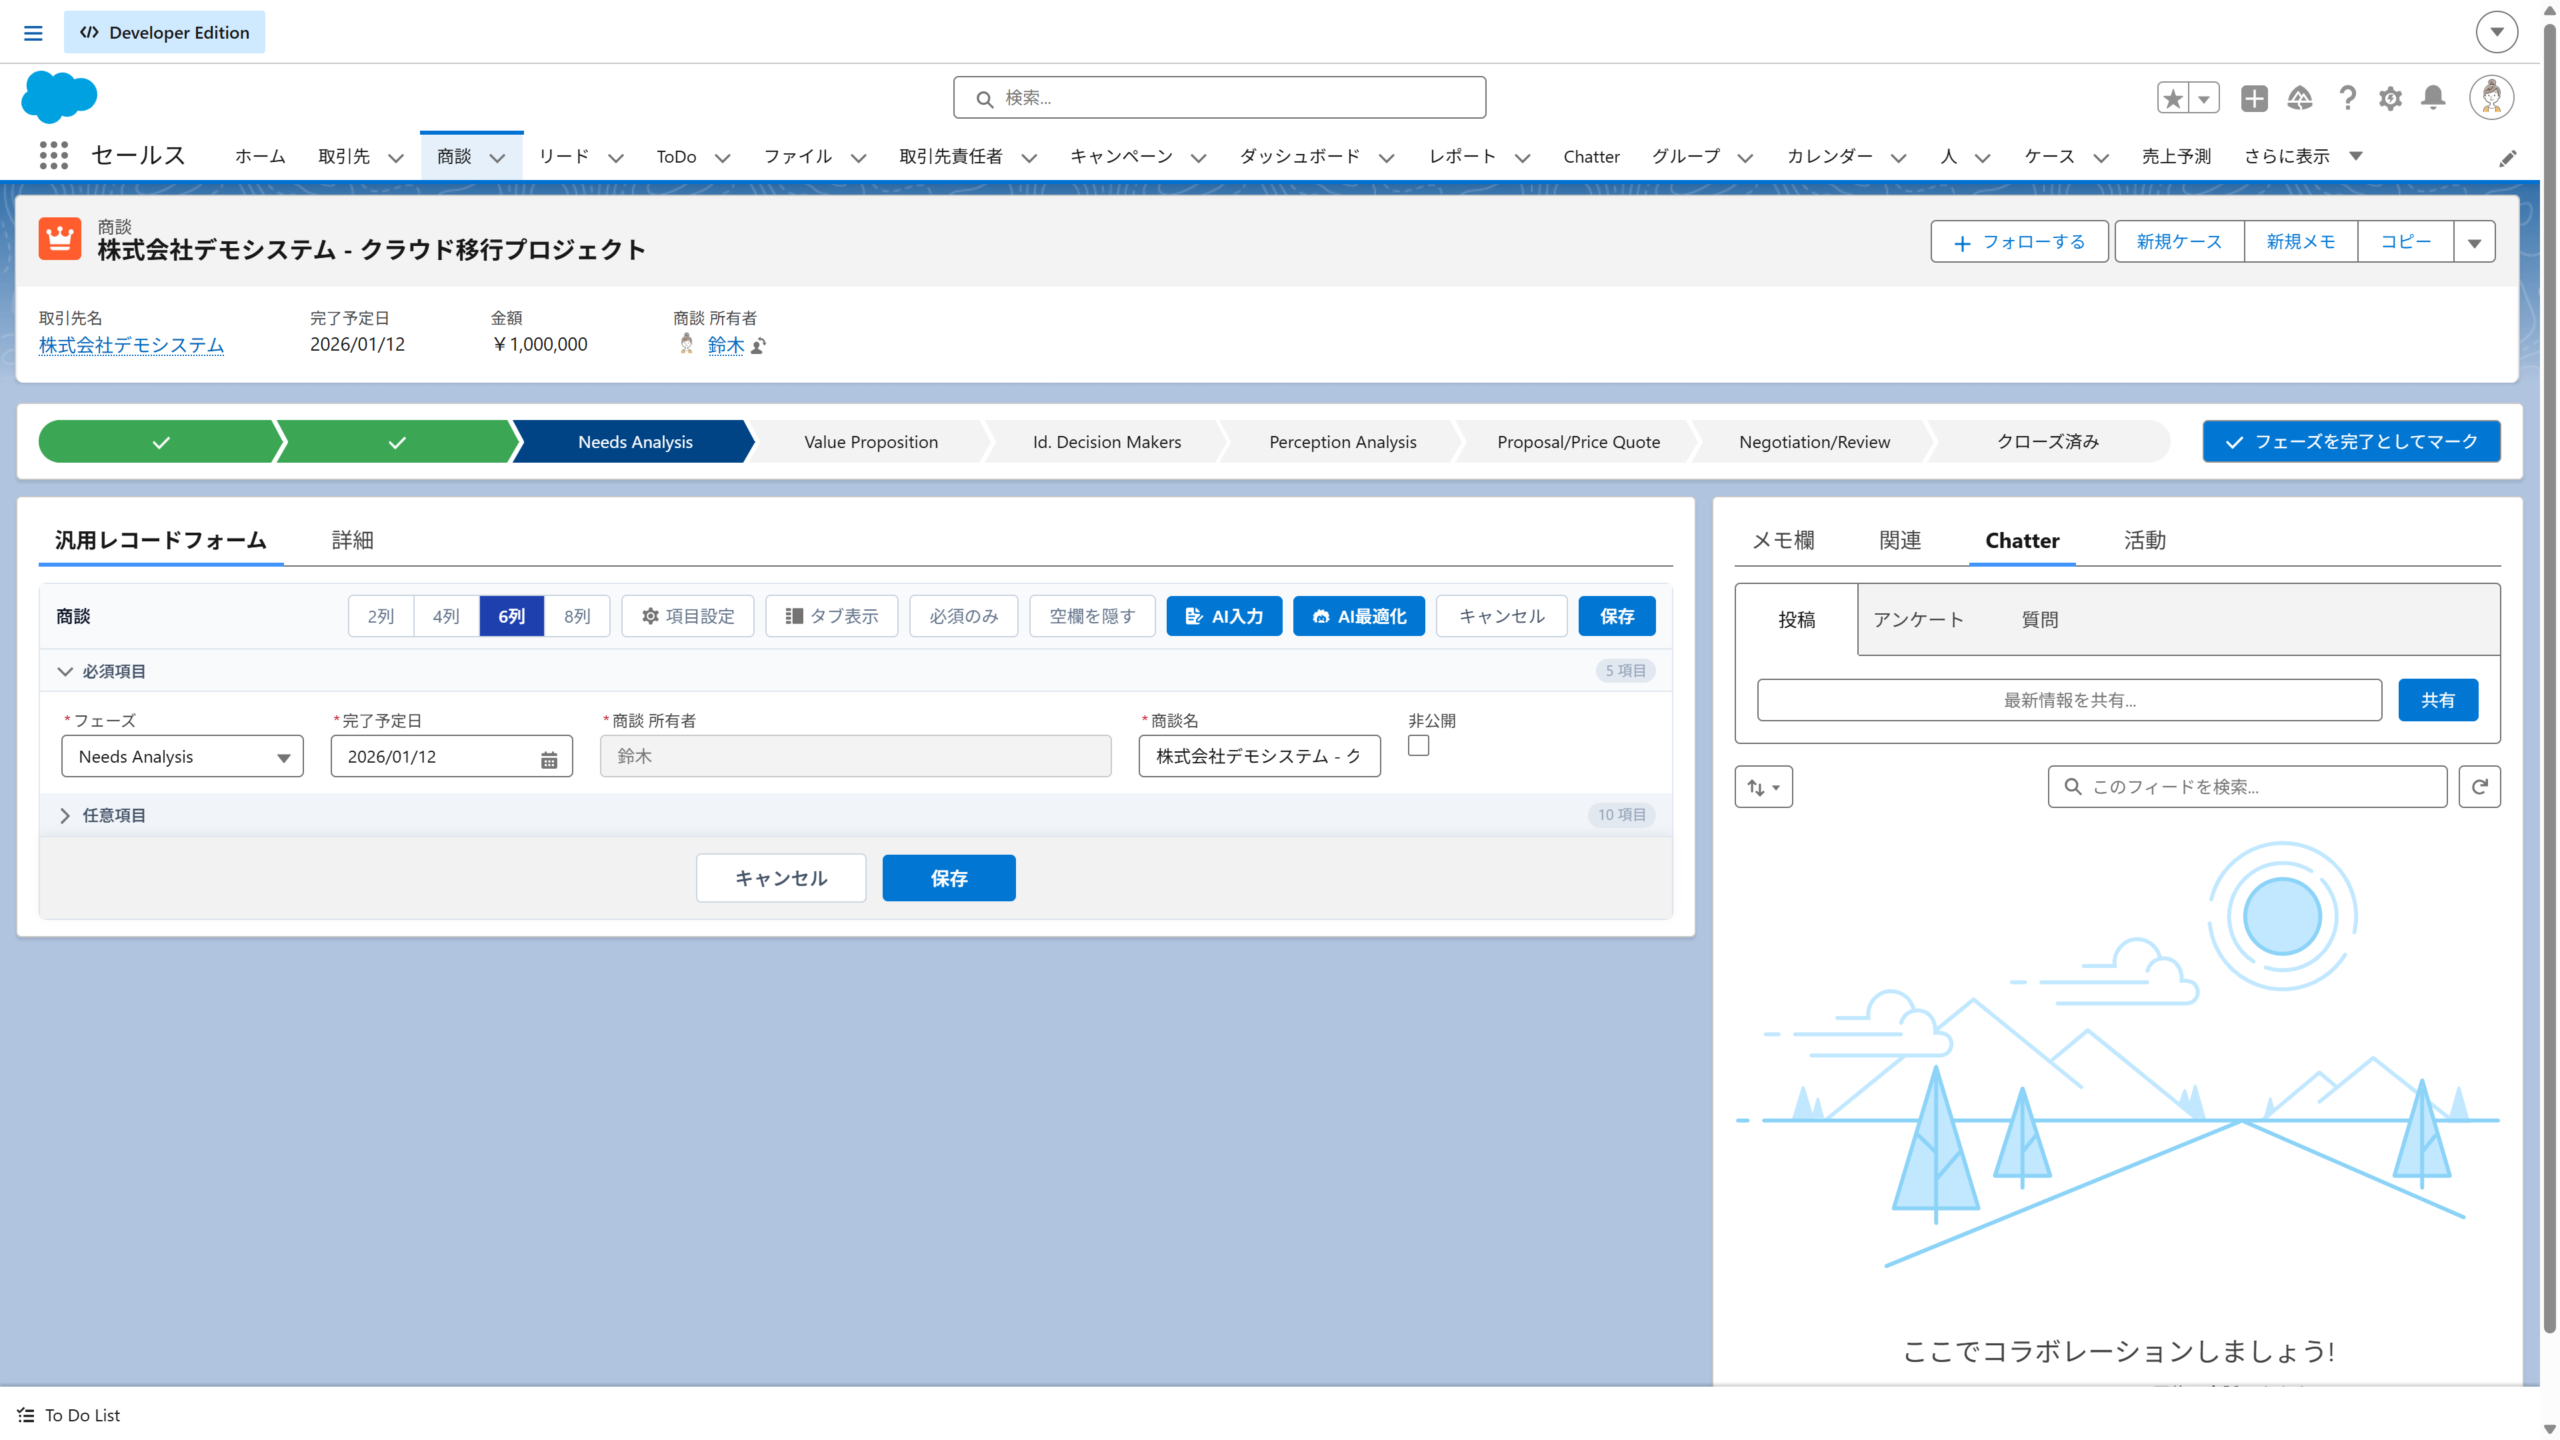Image resolution: width=2560 pixels, height=1440 pixels.
Task: Open date picker calendar icon
Action: (549, 759)
